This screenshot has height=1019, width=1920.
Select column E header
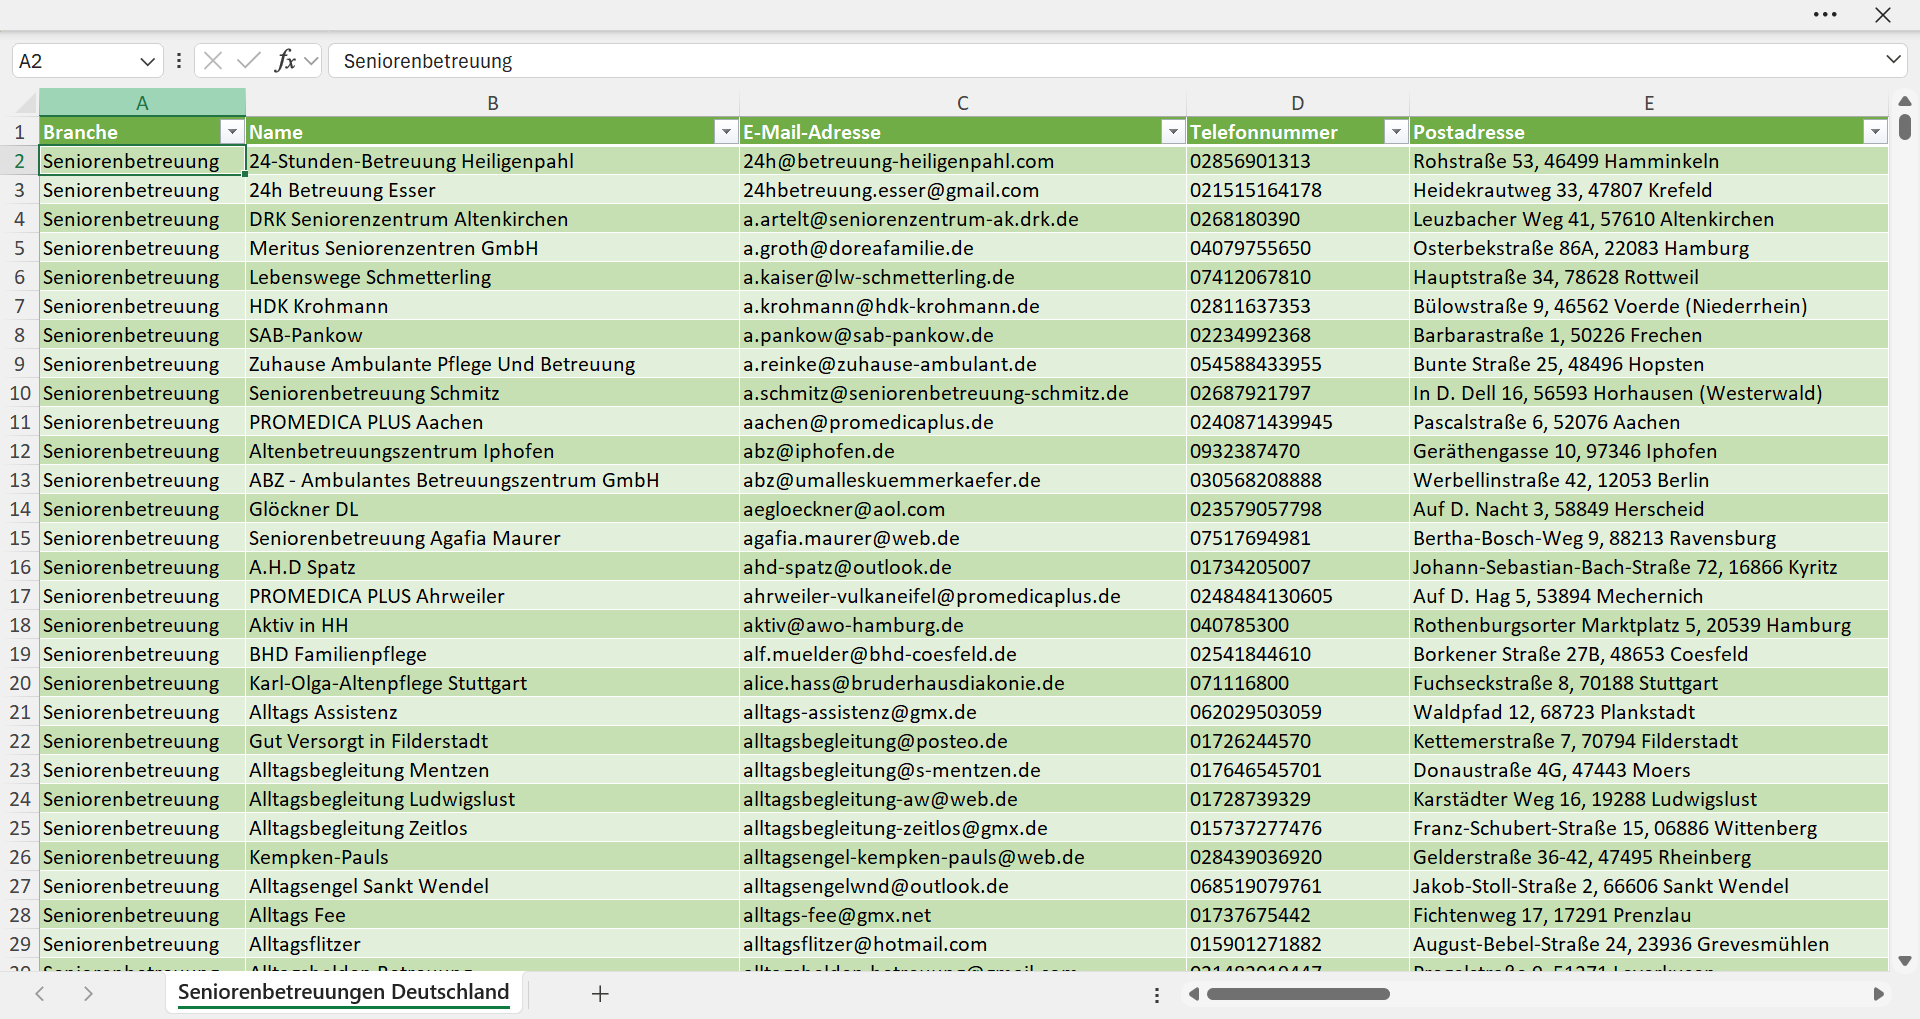[x=1649, y=103]
